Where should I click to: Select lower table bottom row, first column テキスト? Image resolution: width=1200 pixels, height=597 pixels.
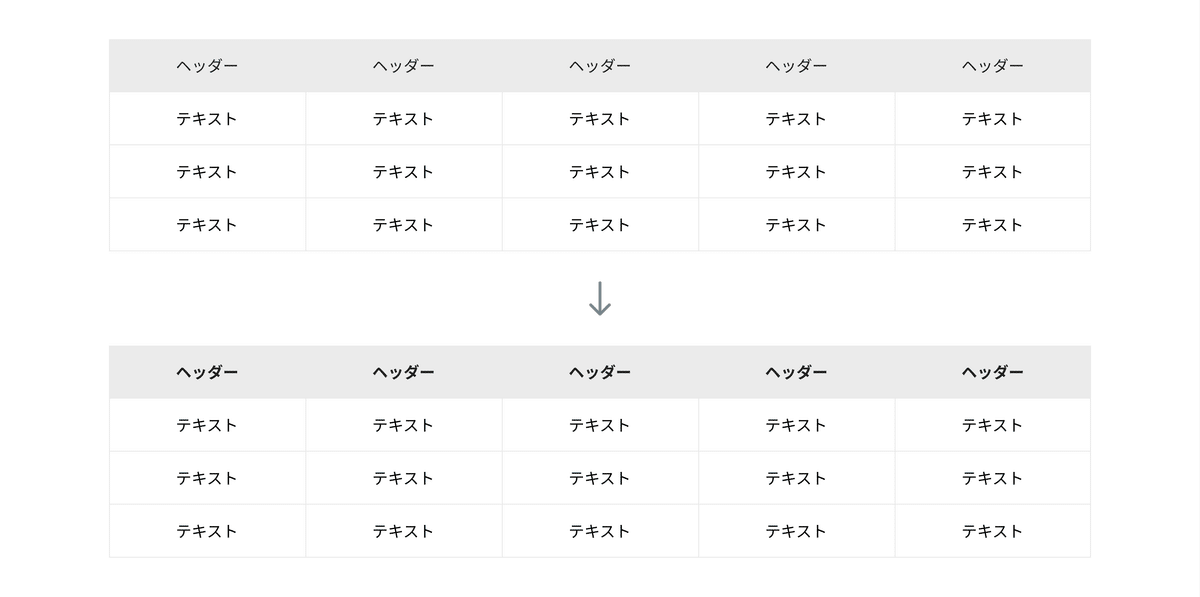point(207,531)
